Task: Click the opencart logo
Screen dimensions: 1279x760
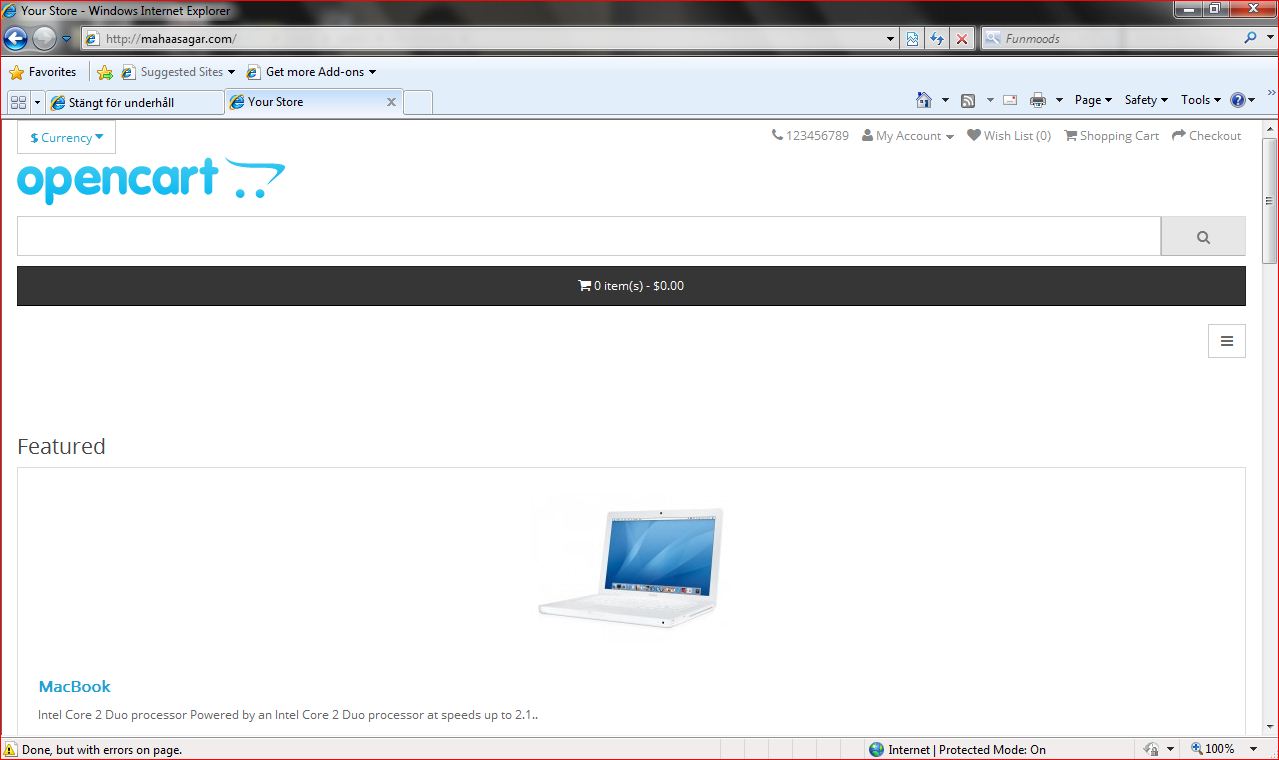Action: (151, 180)
